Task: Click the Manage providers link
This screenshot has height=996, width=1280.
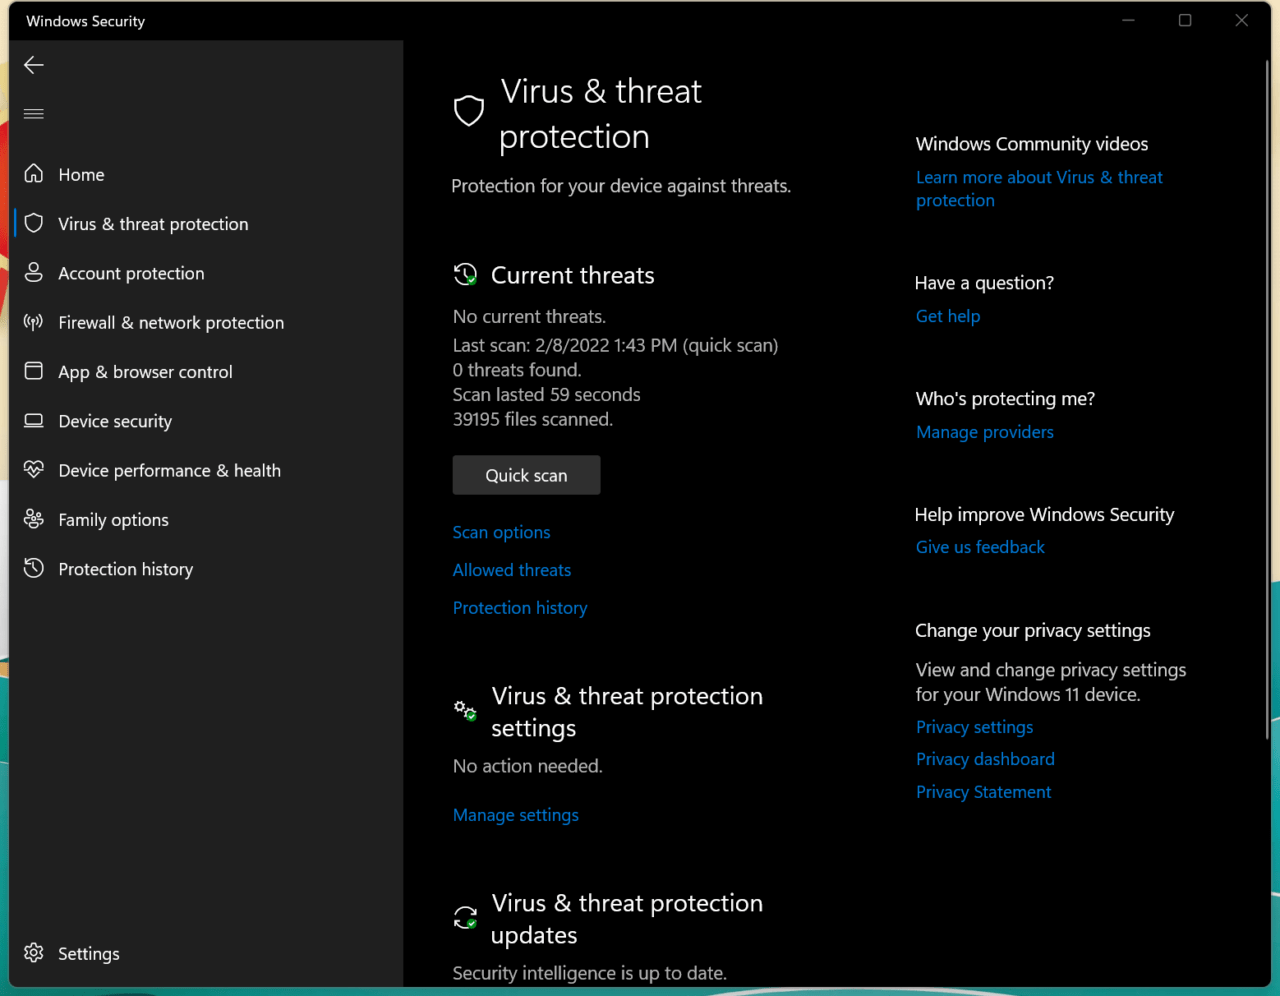Action: 984,432
